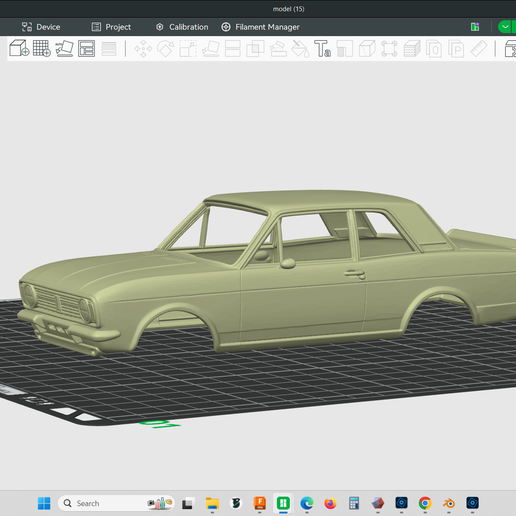The height and width of the screenshot is (516, 516).
Task: Select the Rotate tool
Action: (165, 49)
